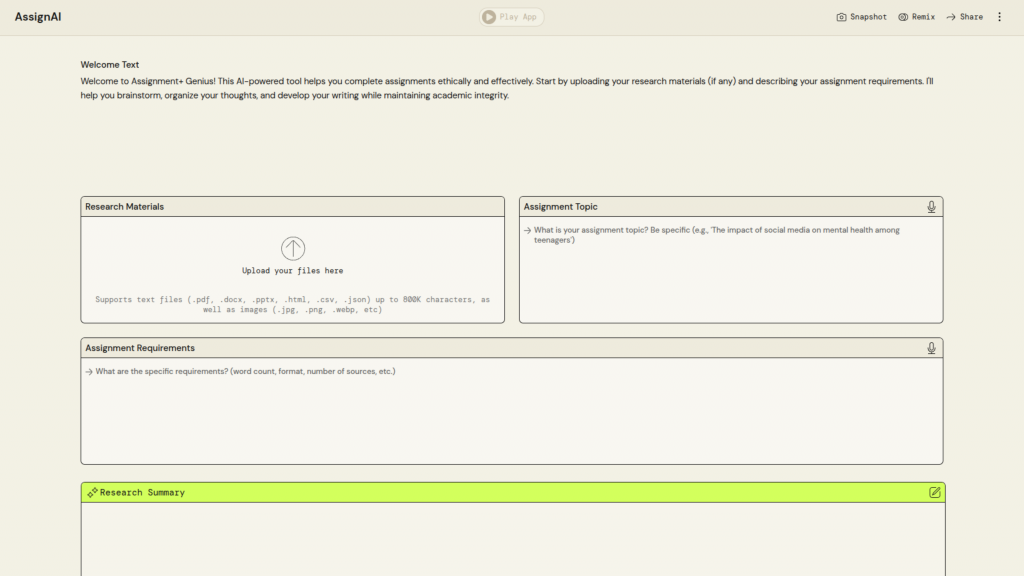Take a Snapshot using the camera icon

pos(842,17)
